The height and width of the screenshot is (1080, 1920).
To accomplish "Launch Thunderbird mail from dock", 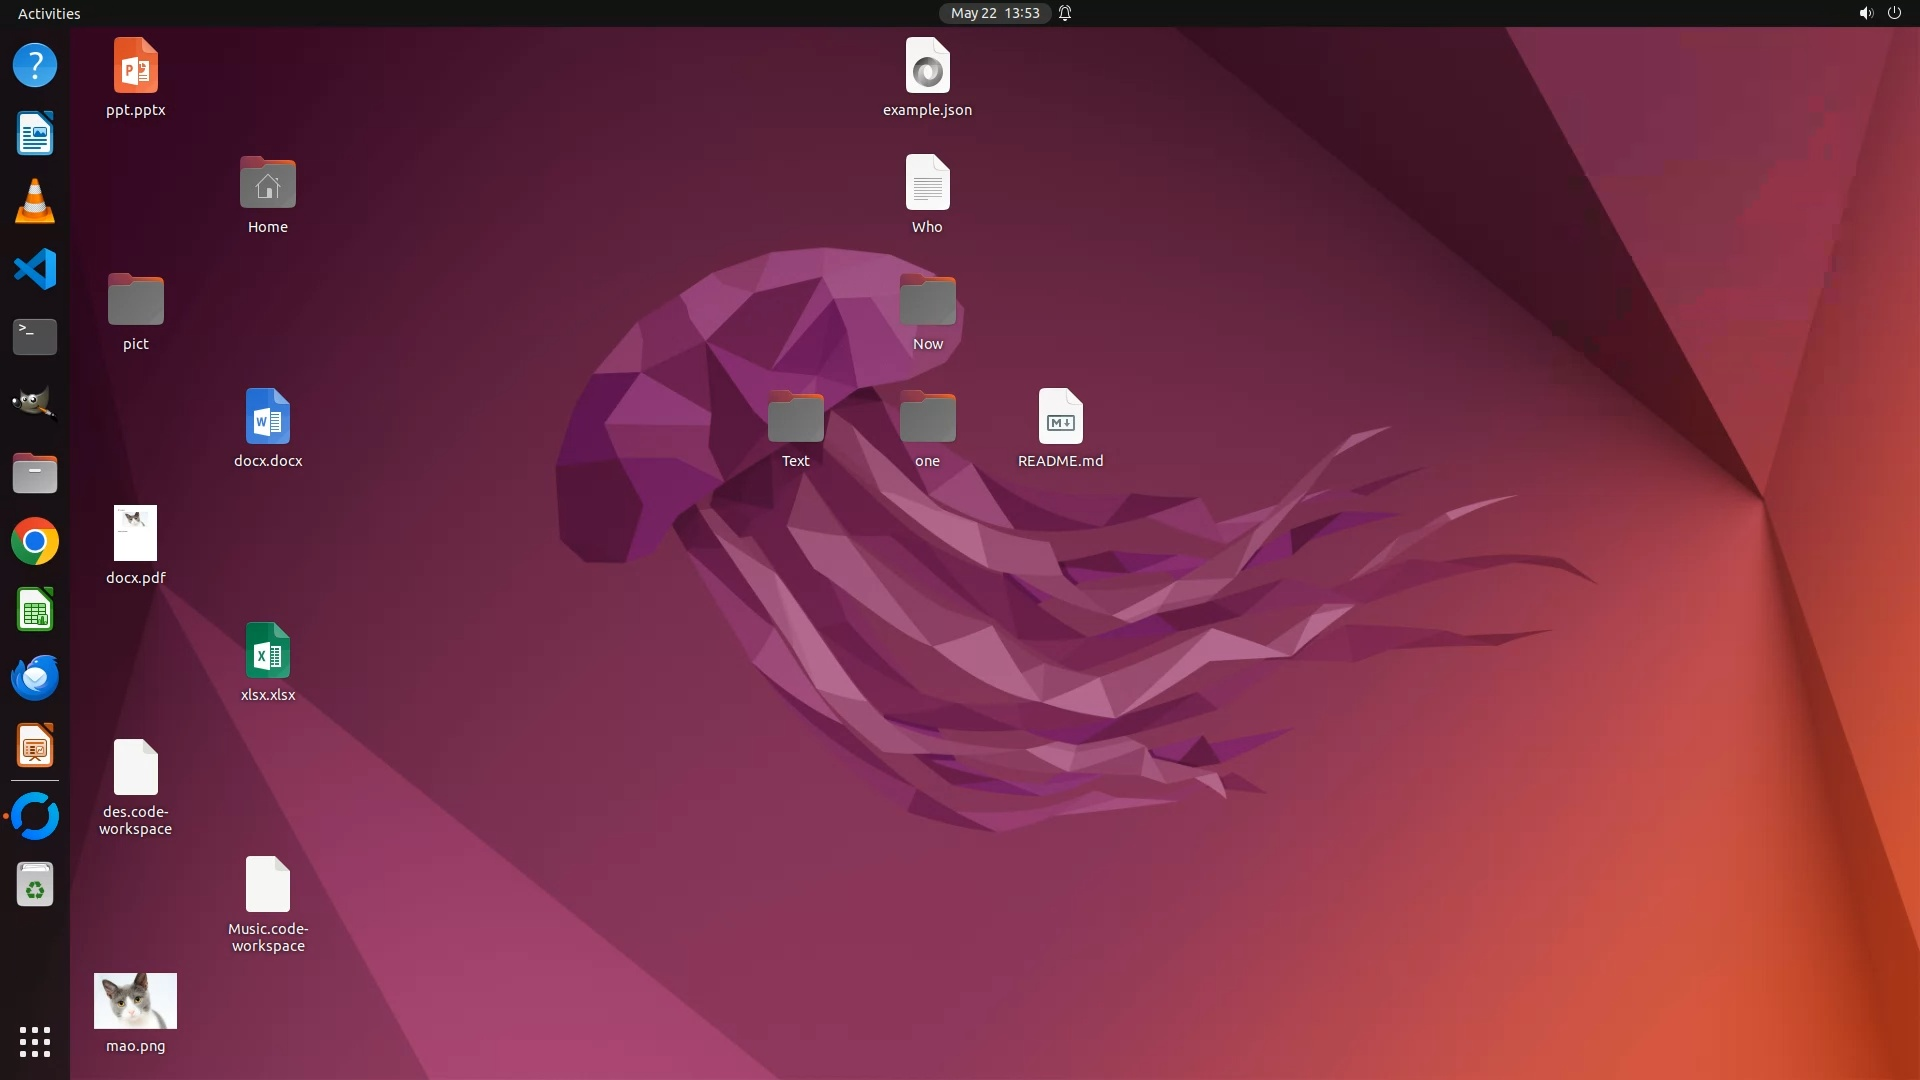I will point(35,678).
